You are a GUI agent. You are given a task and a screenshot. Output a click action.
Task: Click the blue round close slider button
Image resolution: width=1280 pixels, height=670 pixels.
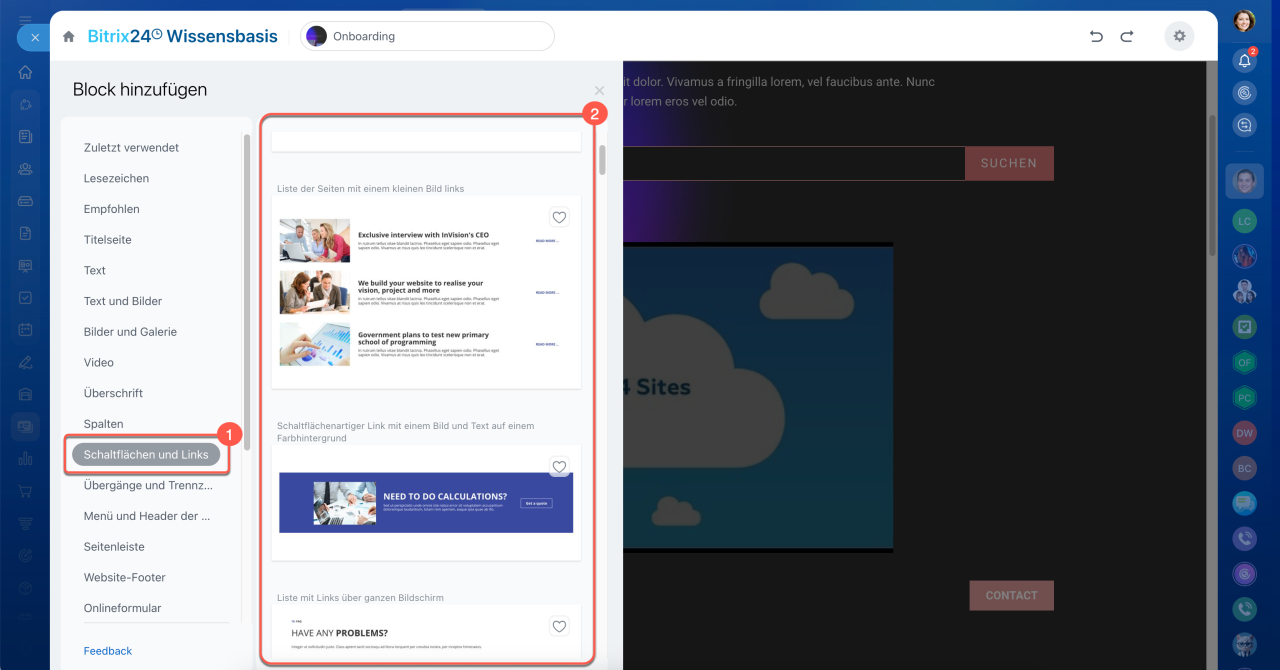click(x=34, y=37)
